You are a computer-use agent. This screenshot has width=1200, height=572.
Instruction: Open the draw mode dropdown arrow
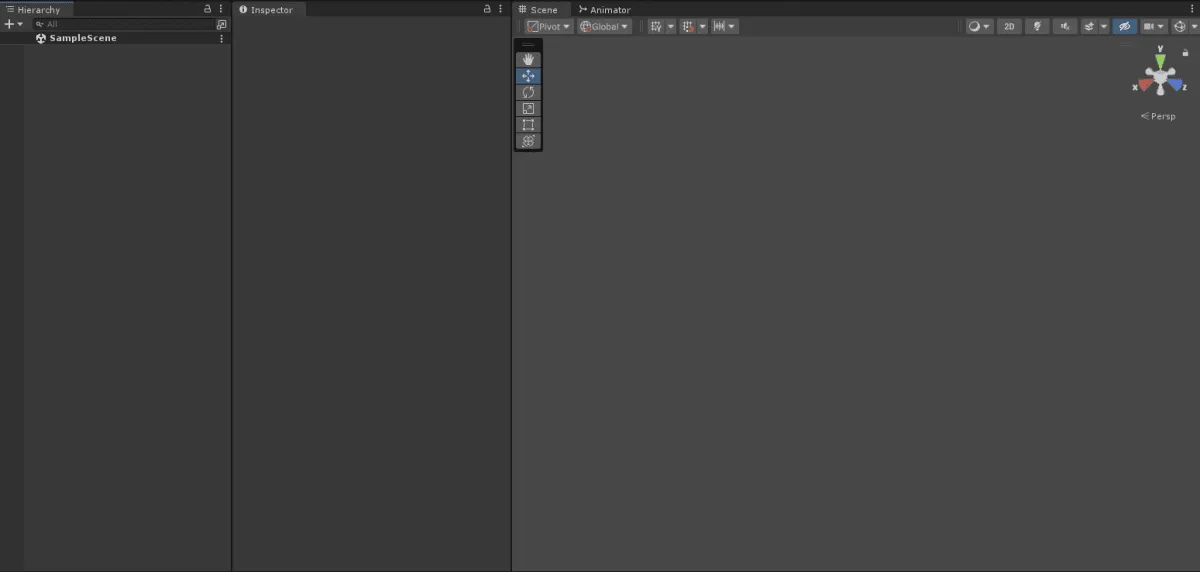(x=987, y=27)
